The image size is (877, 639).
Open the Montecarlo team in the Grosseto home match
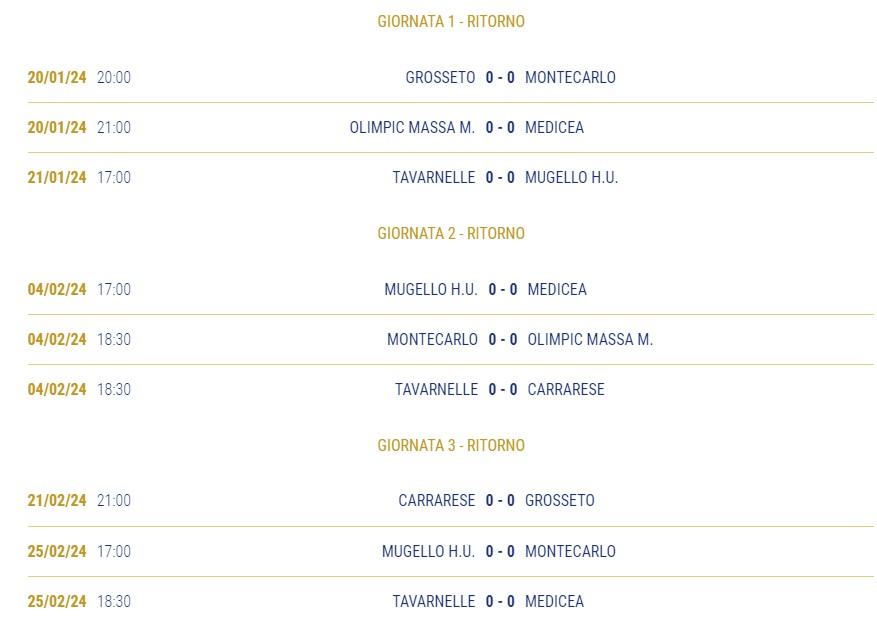pos(570,77)
